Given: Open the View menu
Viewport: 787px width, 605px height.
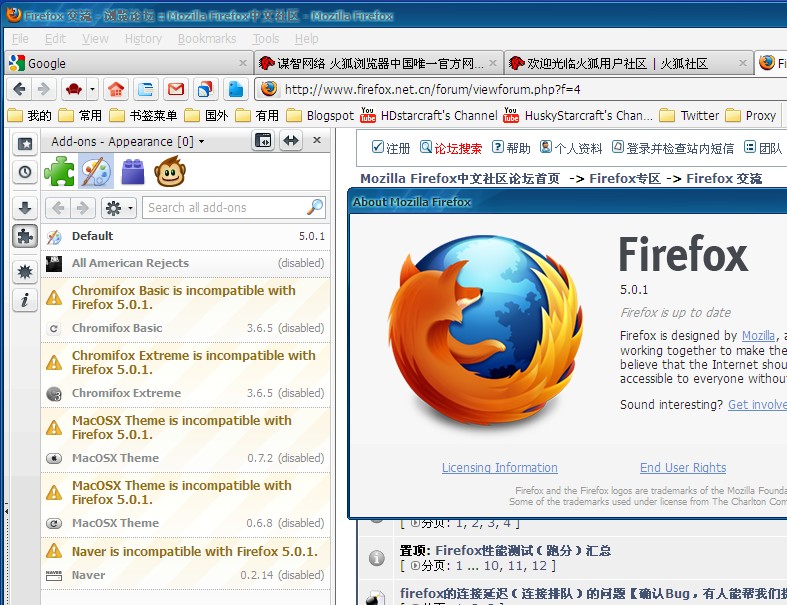Looking at the screenshot, I should point(95,39).
